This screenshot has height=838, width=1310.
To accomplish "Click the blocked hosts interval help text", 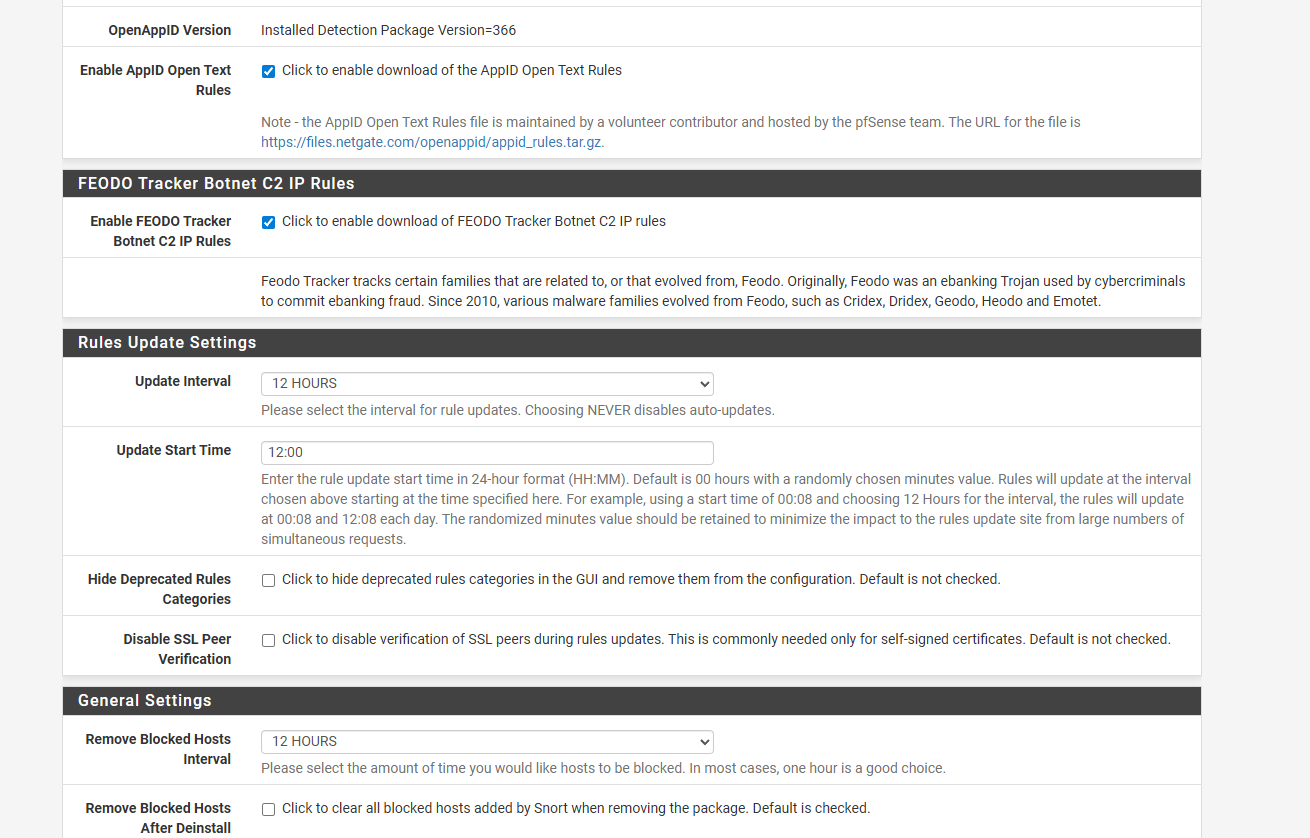I will point(602,768).
